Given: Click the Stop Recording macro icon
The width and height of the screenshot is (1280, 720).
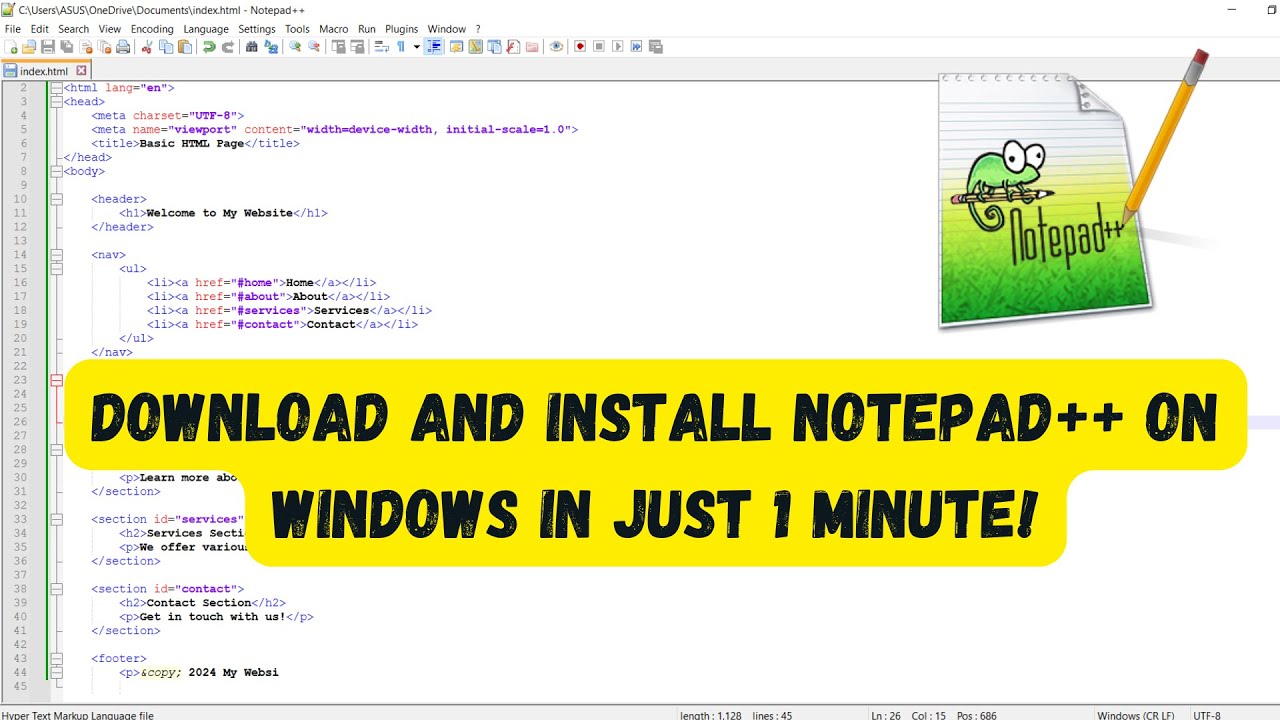Looking at the screenshot, I should coord(599,46).
